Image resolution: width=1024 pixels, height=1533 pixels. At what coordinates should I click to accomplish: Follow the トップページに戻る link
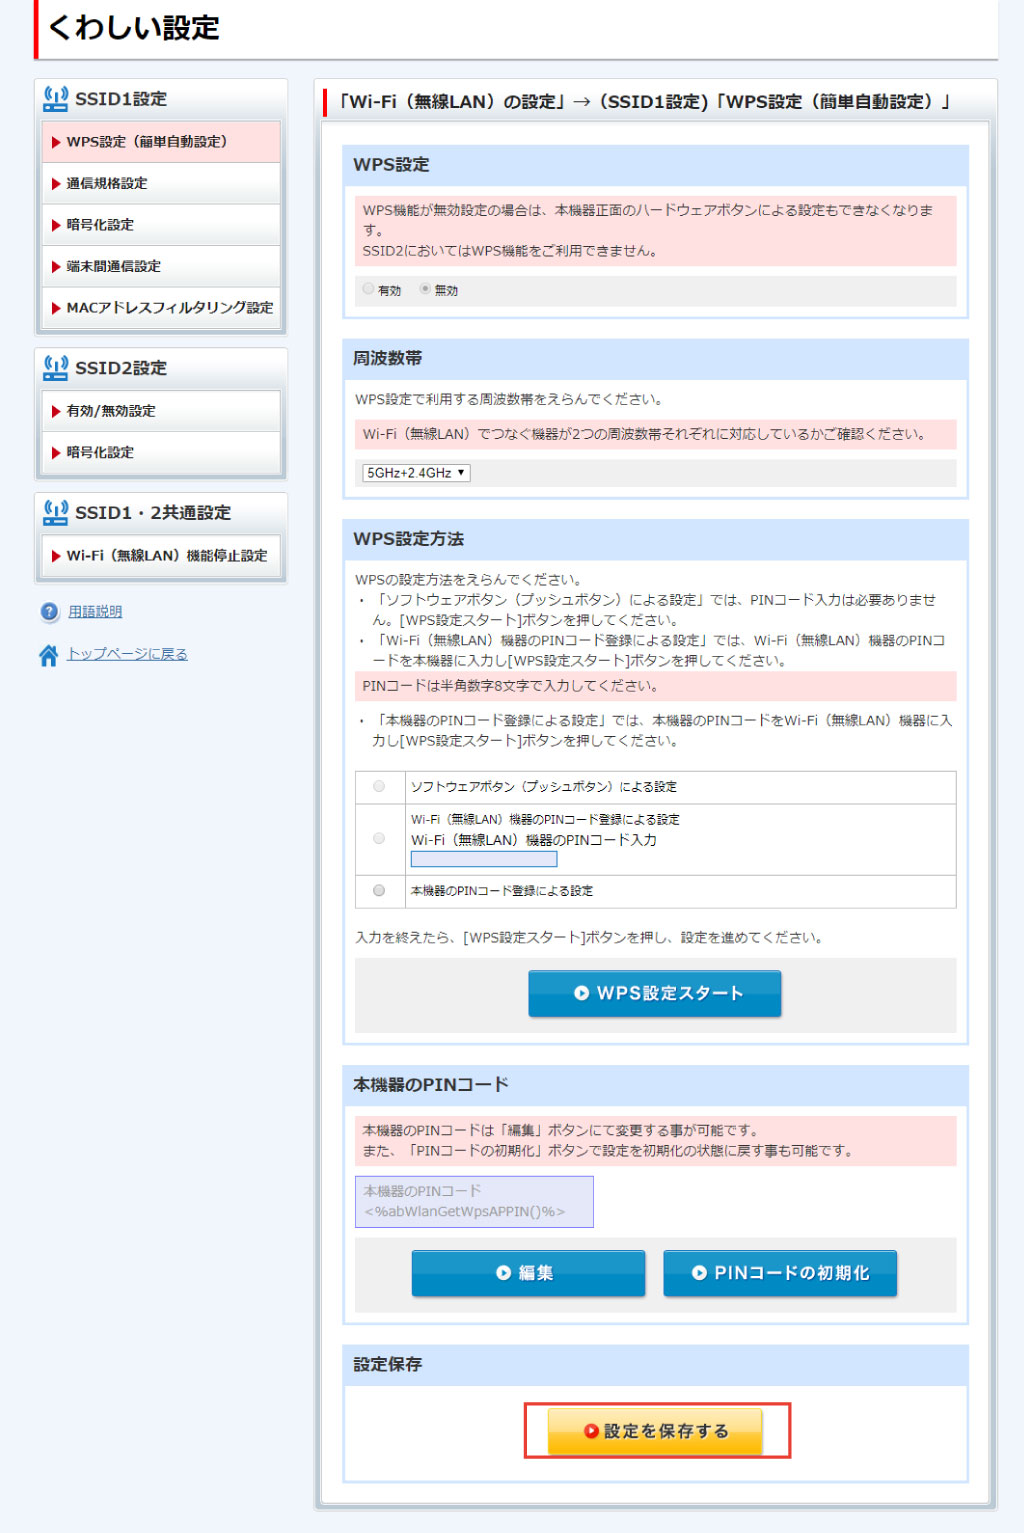tap(127, 654)
